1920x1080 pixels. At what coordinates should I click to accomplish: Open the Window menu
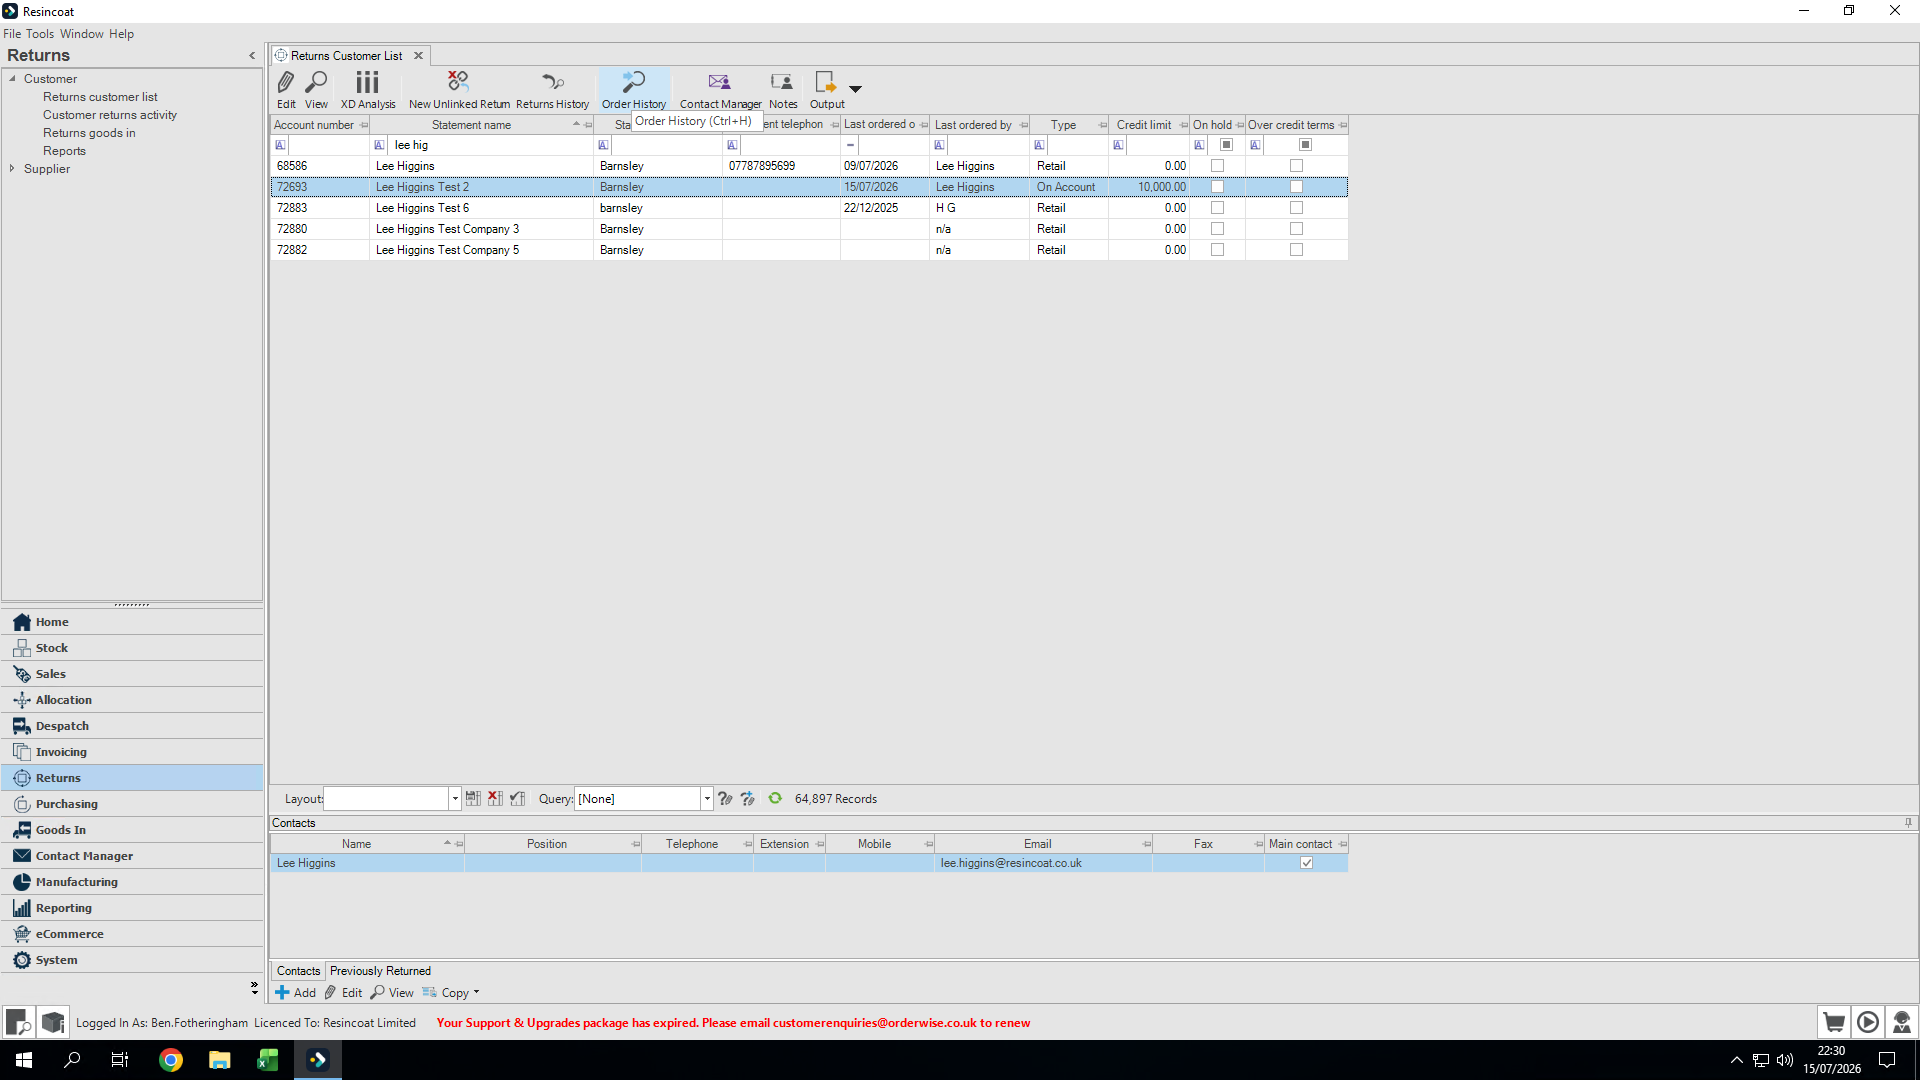82,34
